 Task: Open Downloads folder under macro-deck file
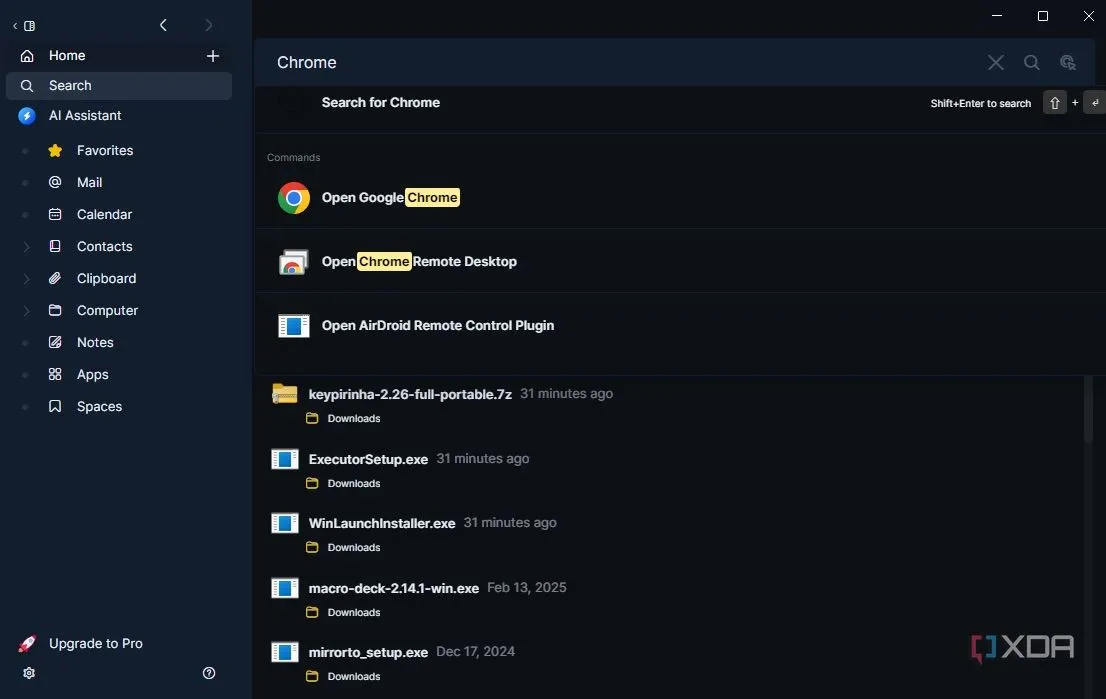(344, 613)
